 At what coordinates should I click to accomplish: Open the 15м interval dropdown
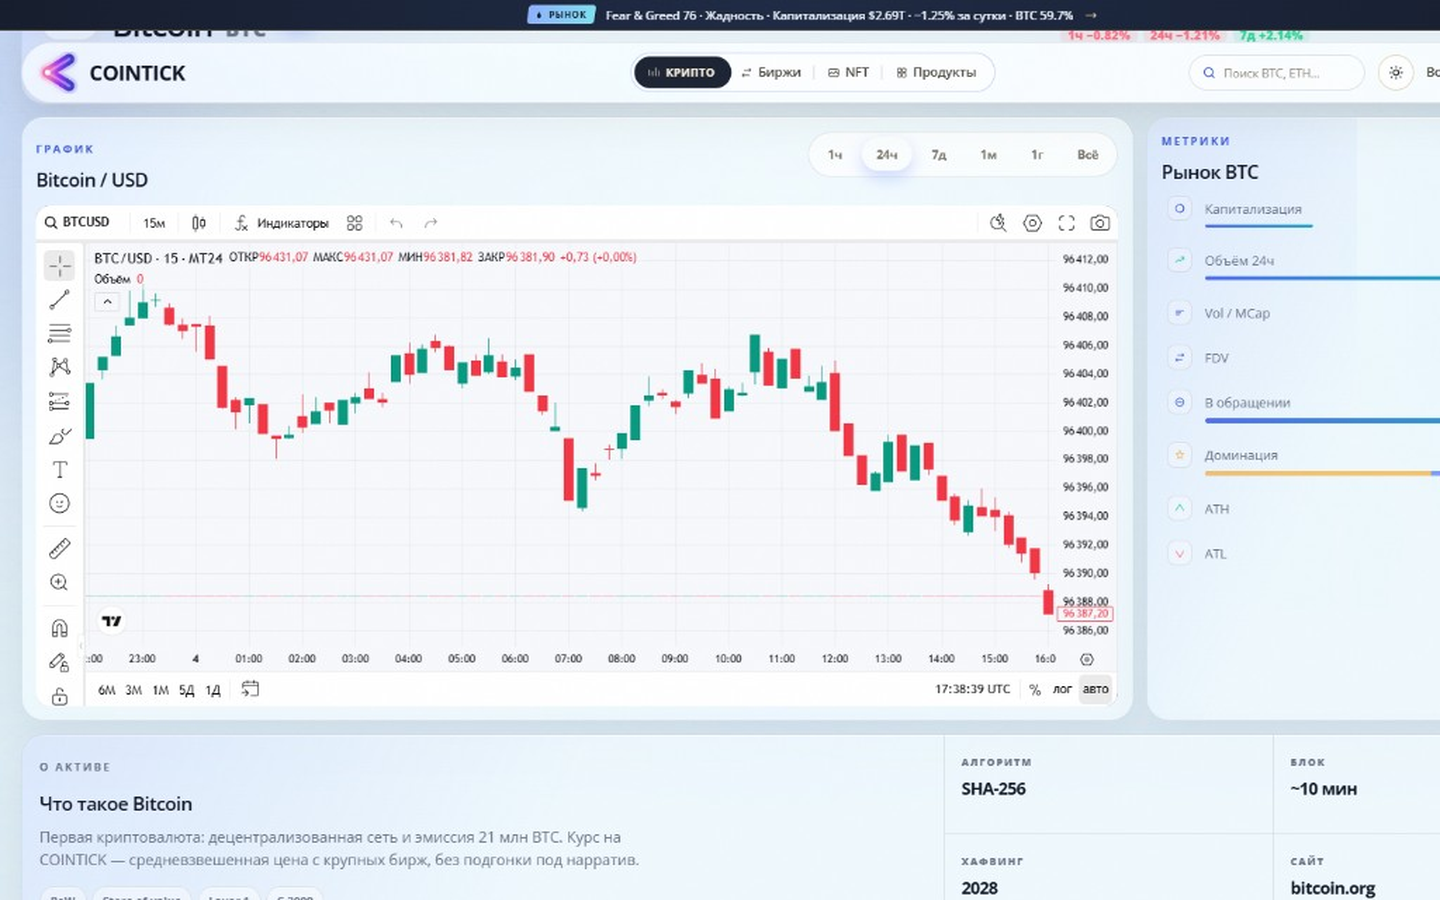click(154, 223)
